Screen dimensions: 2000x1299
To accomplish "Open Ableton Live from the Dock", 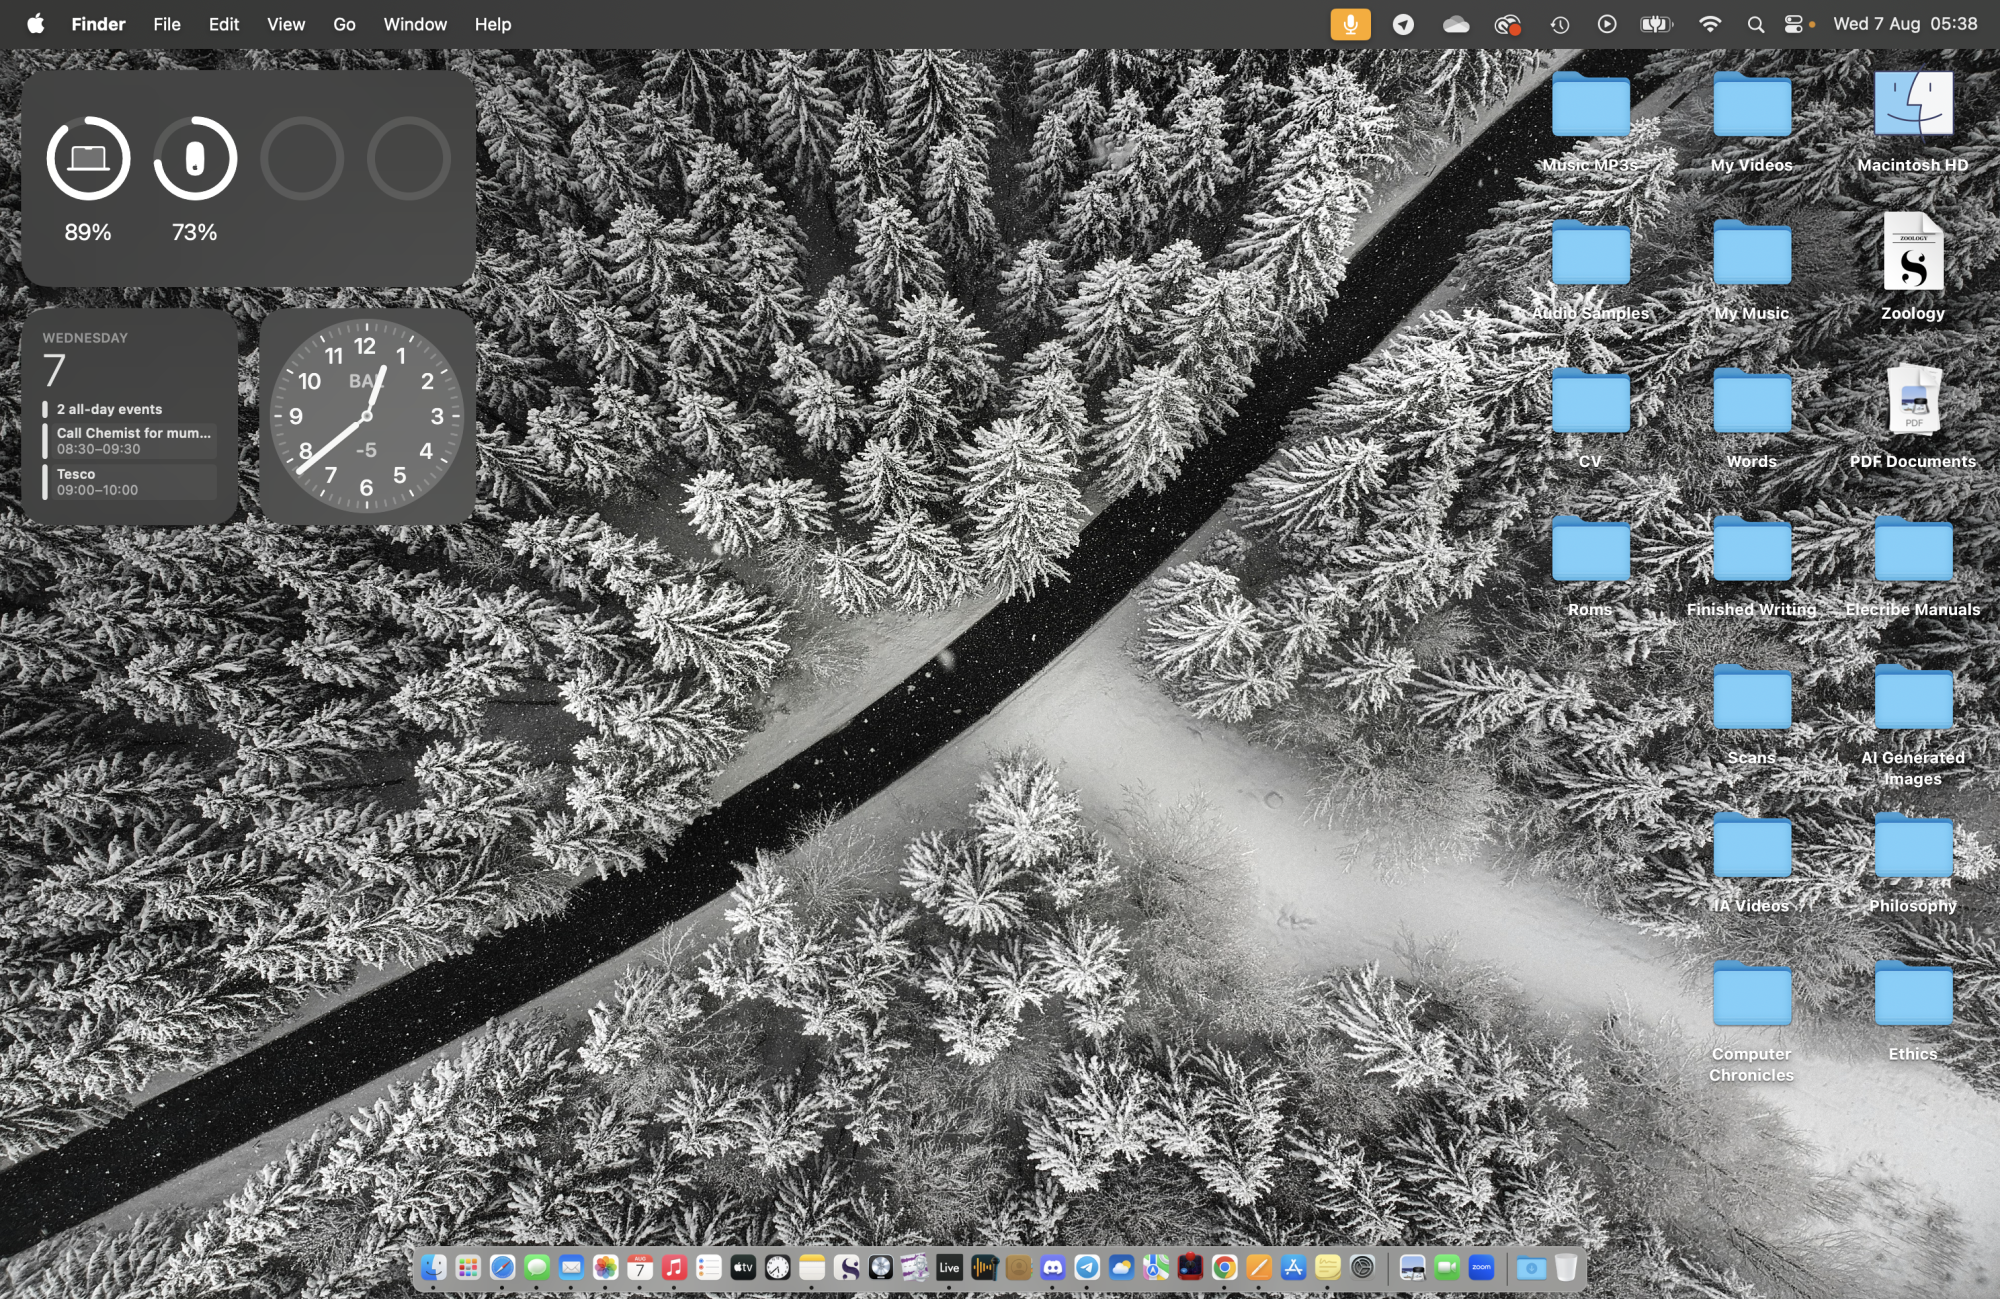I will coord(949,1268).
